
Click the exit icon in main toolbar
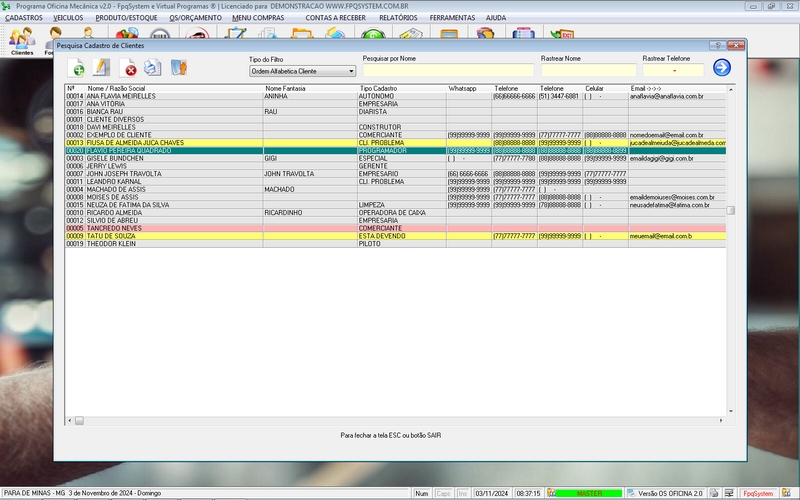point(562,33)
